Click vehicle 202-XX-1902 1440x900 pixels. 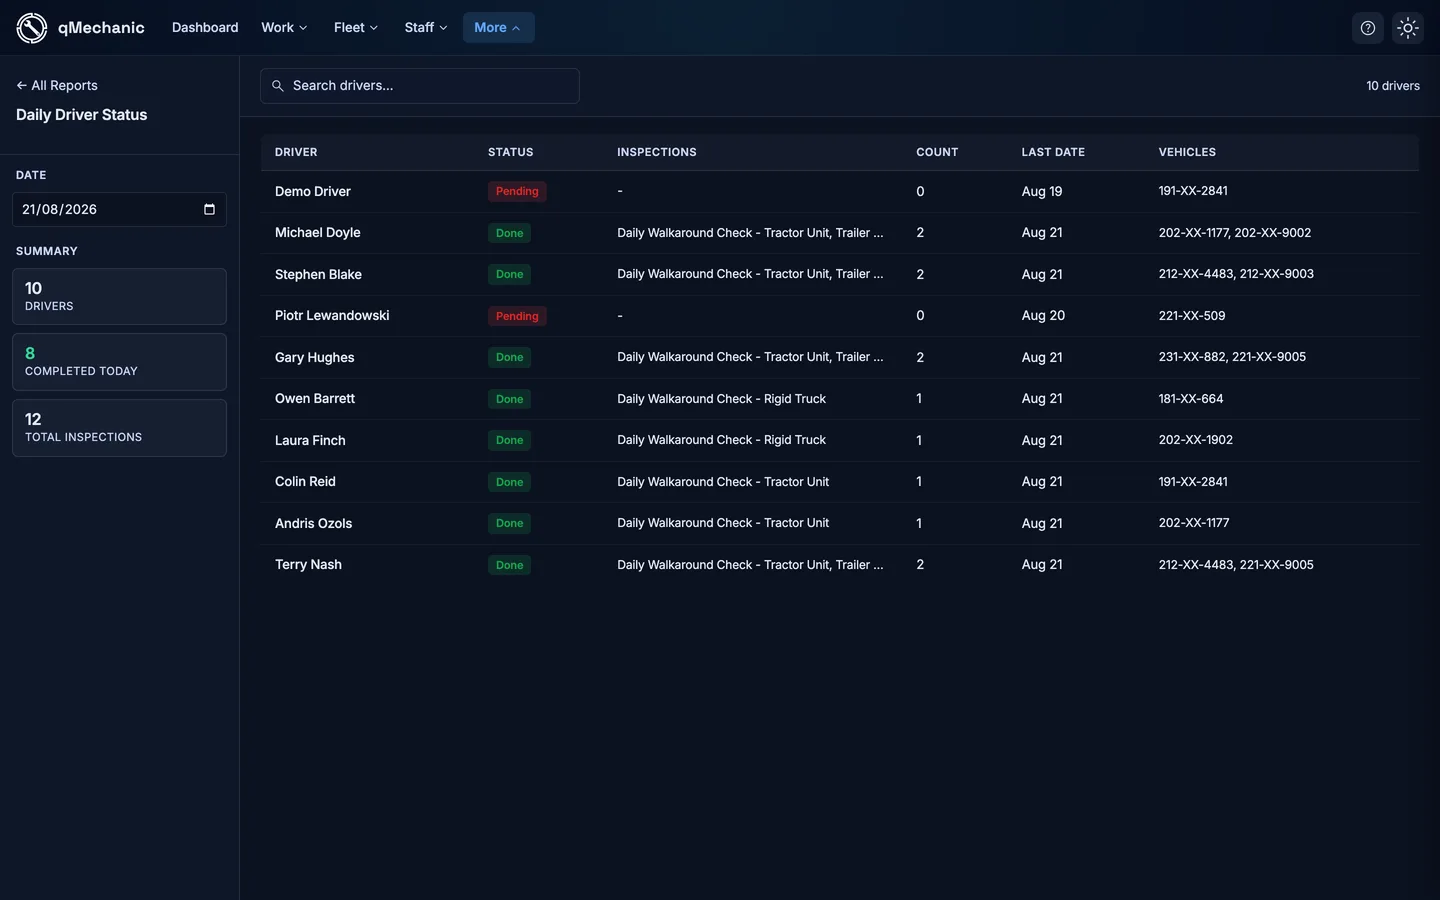(1195, 440)
